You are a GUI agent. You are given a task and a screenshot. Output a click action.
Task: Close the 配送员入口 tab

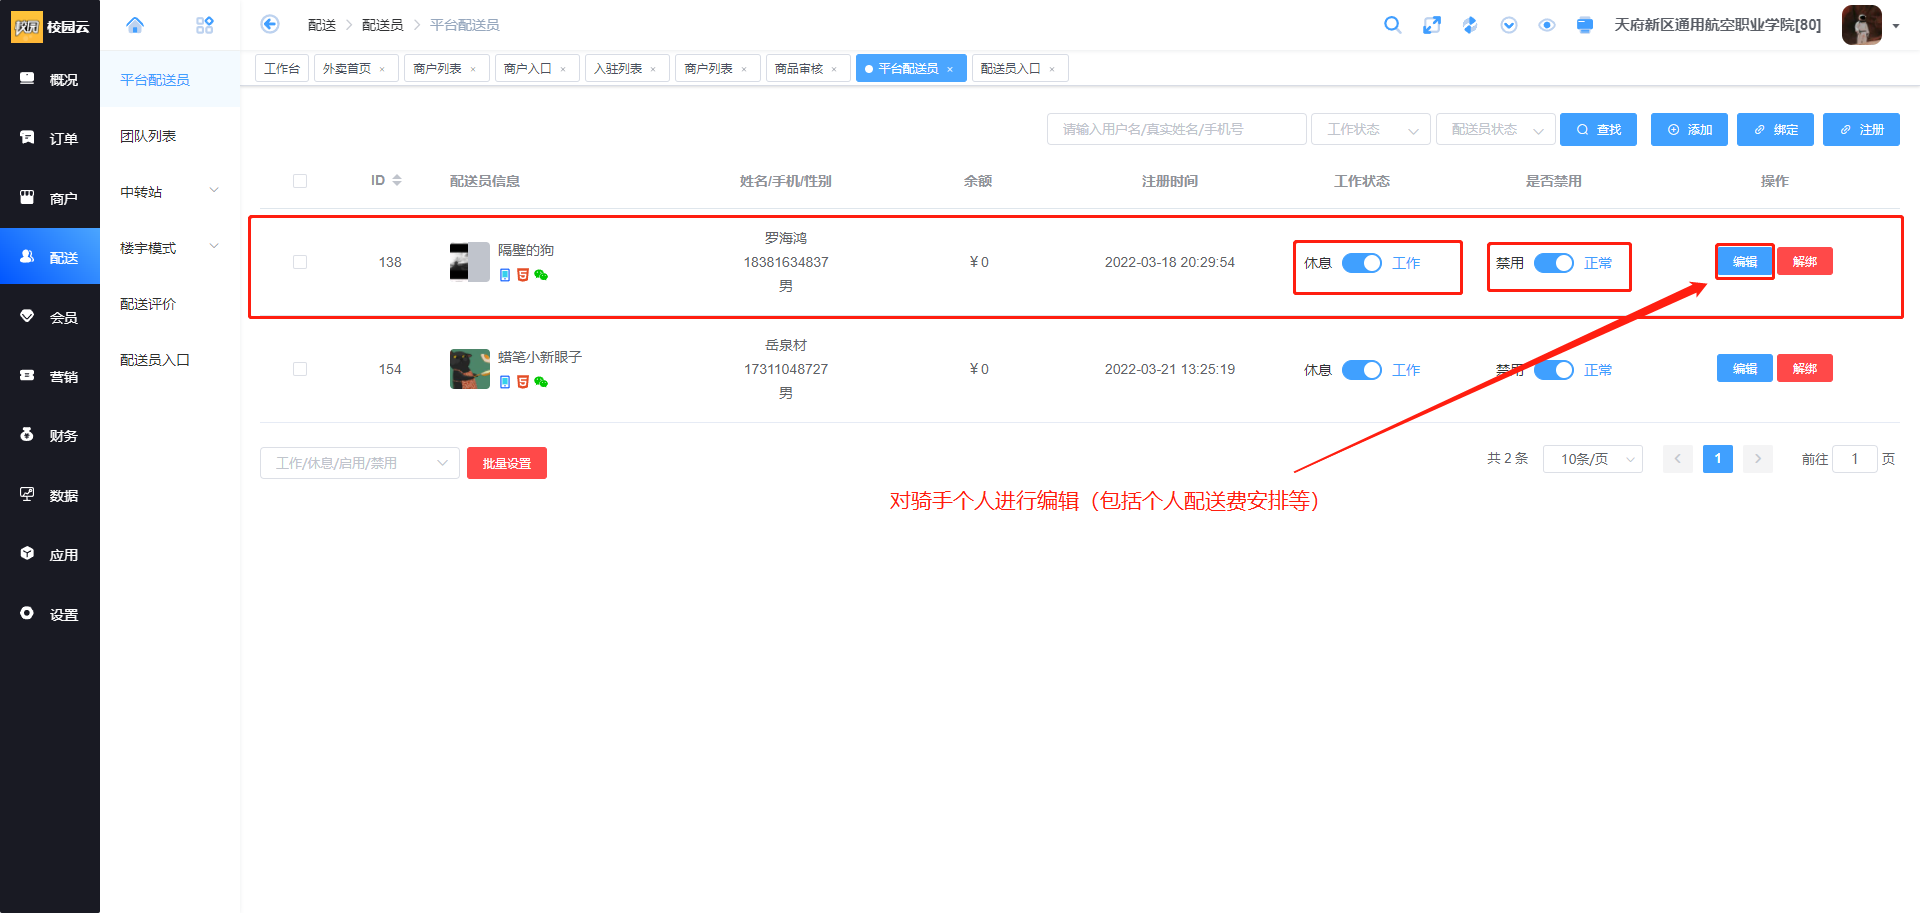click(1052, 69)
